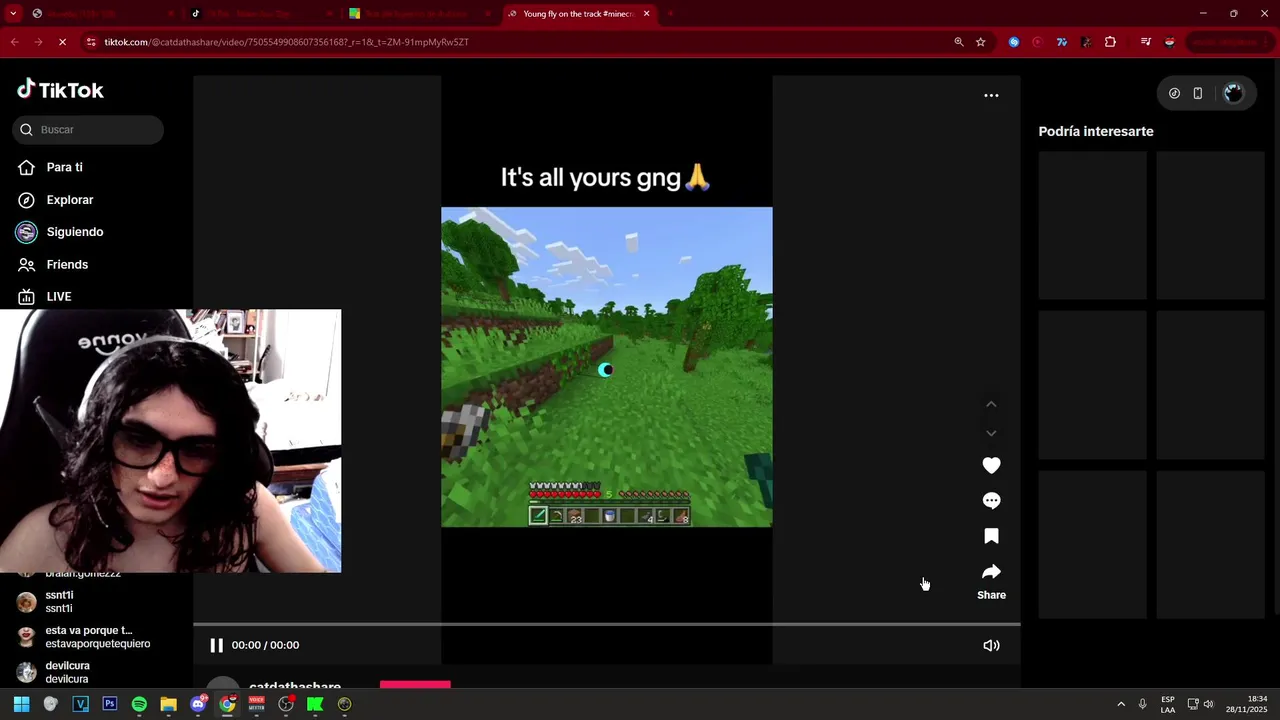Mute the video volume
This screenshot has width=1280, height=720.
[991, 645]
